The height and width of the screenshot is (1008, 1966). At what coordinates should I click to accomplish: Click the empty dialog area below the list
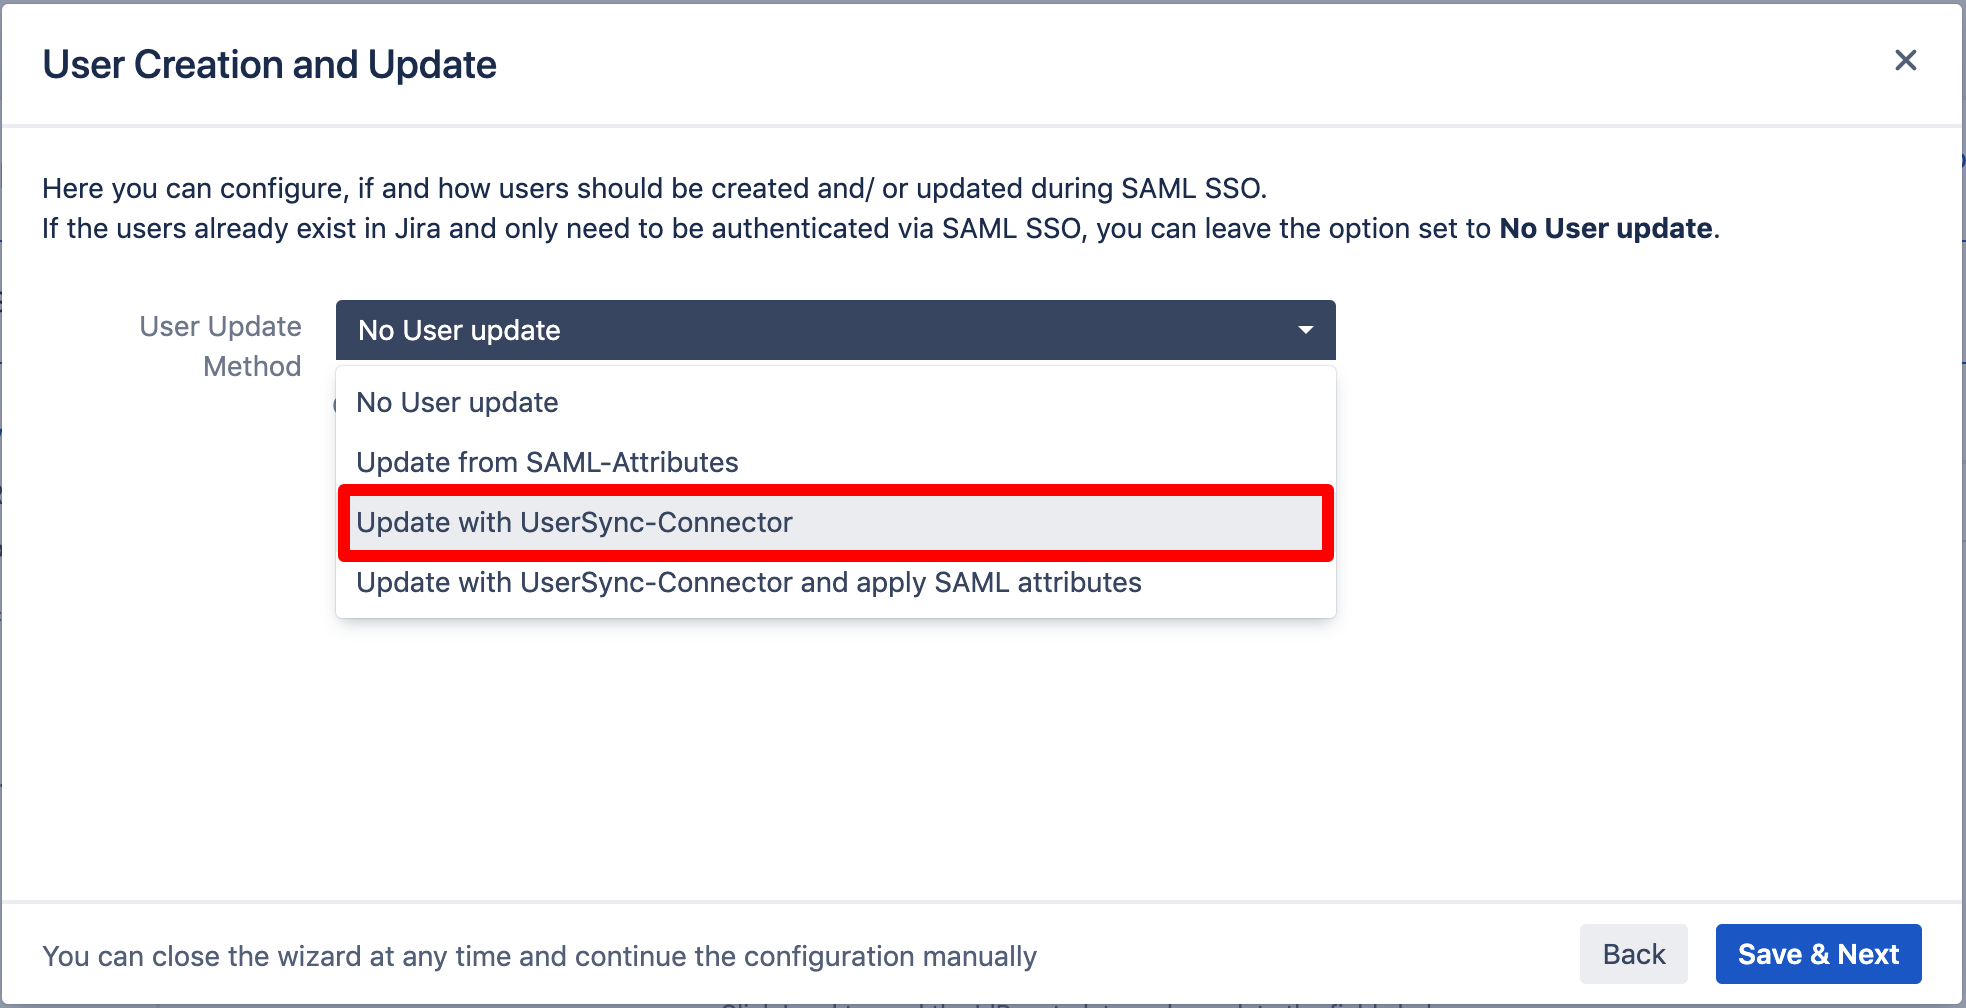[x=980, y=760]
